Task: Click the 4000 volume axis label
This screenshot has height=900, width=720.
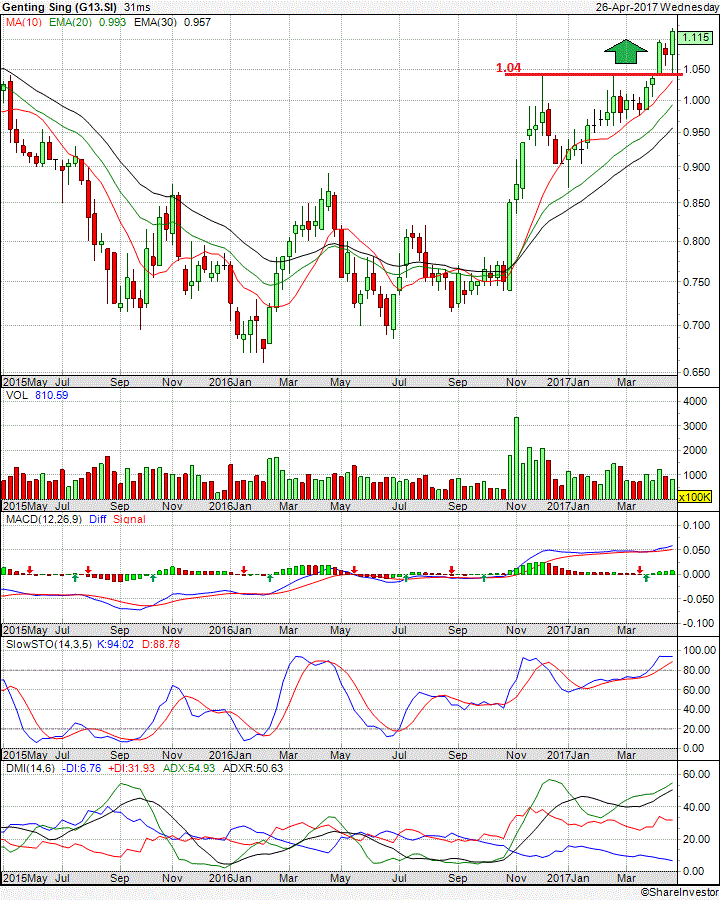Action: click(x=695, y=401)
